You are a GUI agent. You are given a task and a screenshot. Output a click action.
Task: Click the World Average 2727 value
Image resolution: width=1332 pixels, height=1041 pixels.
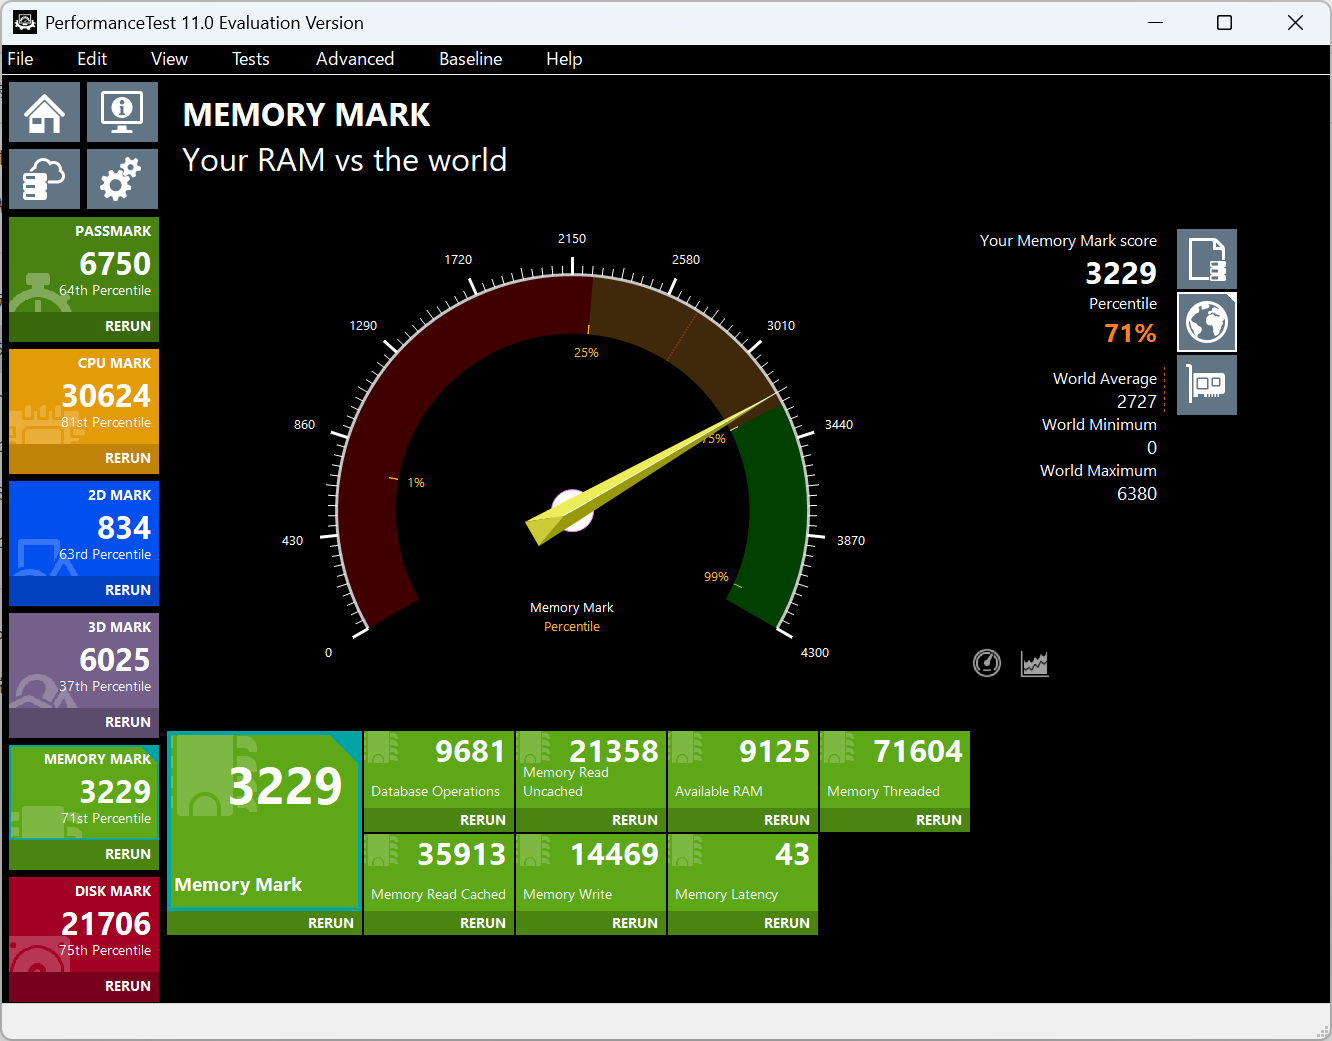click(1137, 402)
